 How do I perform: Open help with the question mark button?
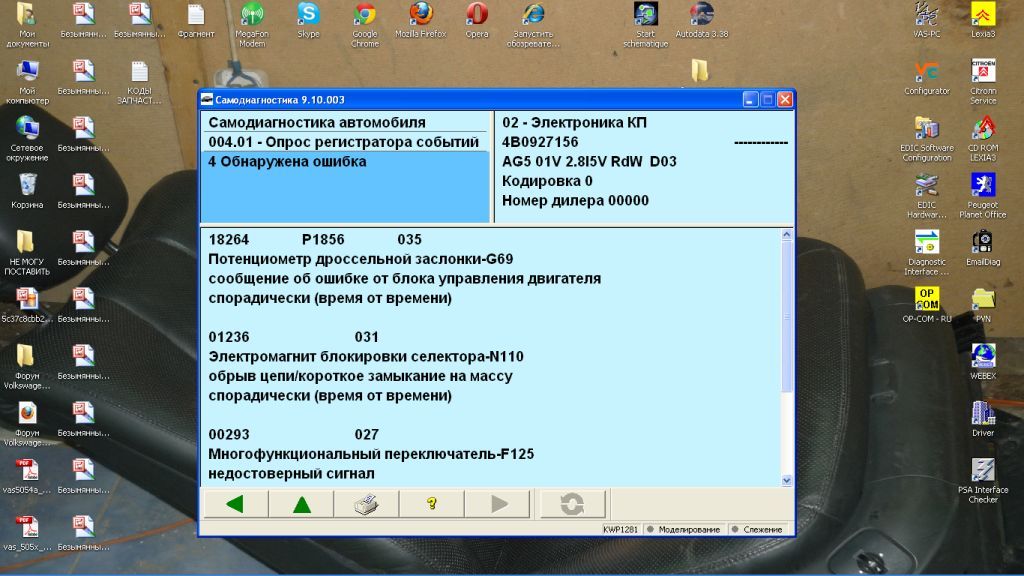point(432,504)
